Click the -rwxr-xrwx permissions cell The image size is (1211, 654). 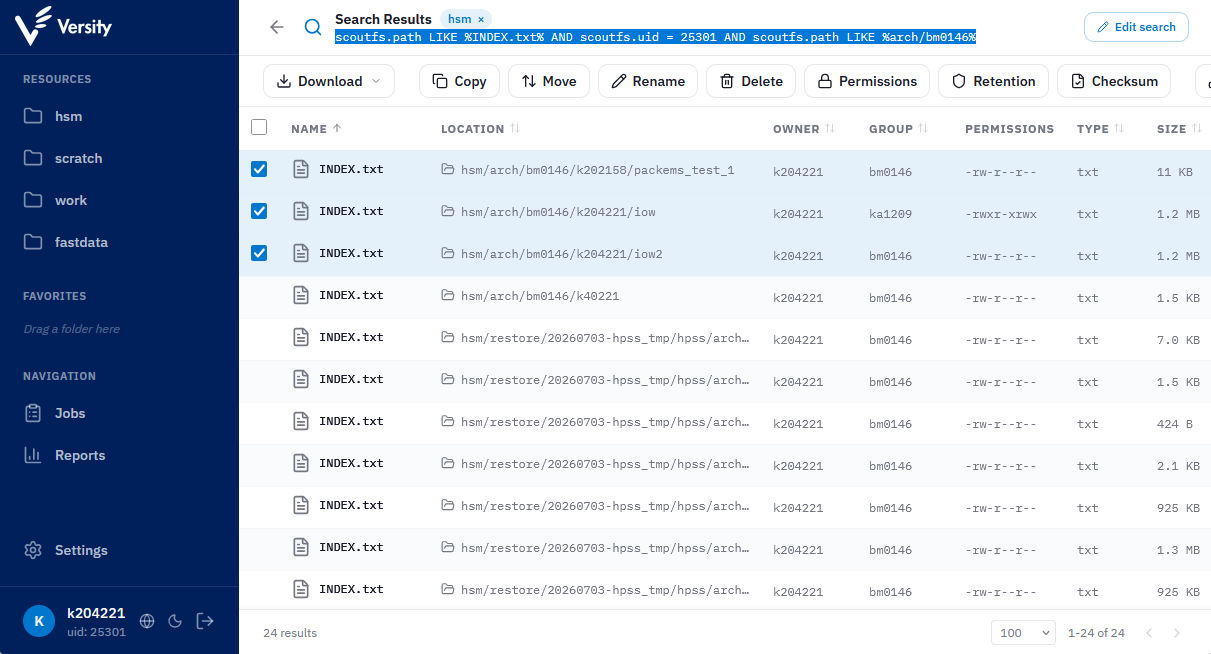click(x=1000, y=214)
